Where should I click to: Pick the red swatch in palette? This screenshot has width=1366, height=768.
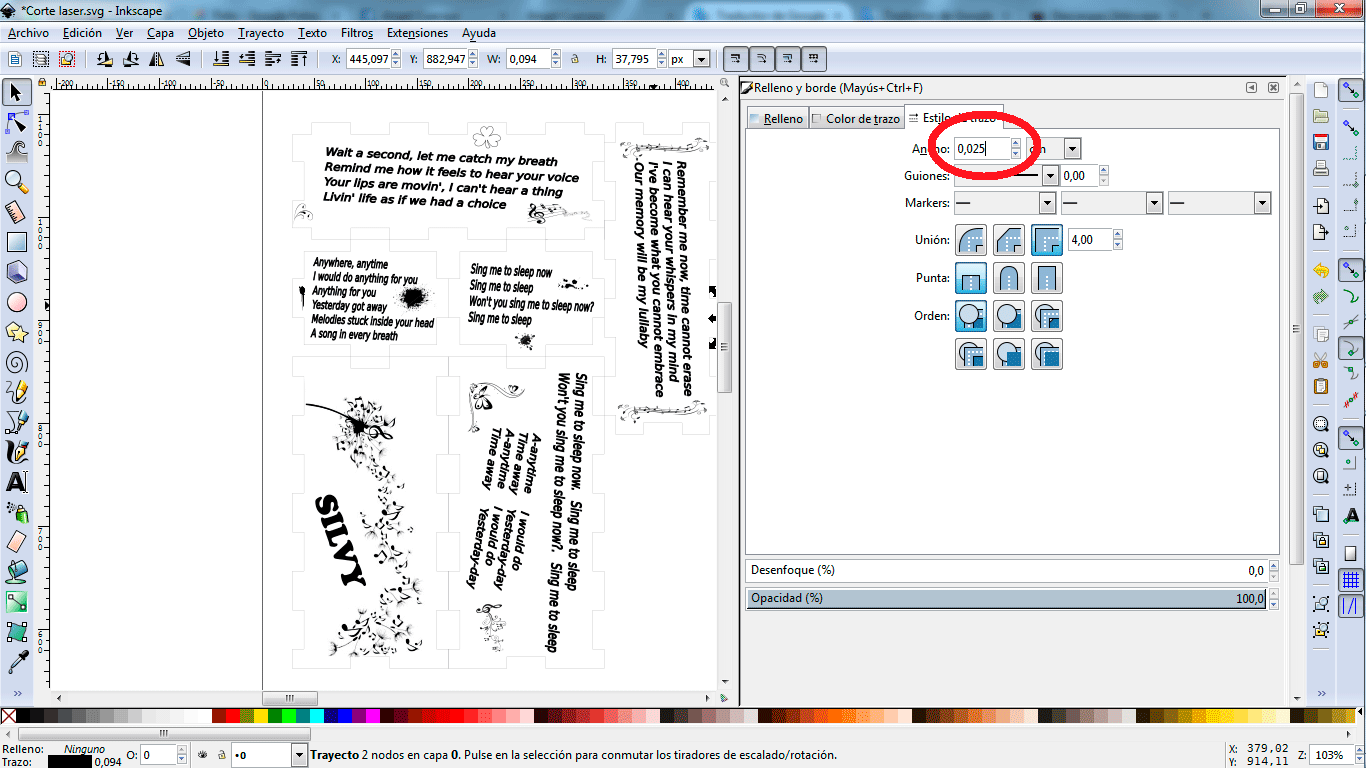[x=233, y=715]
